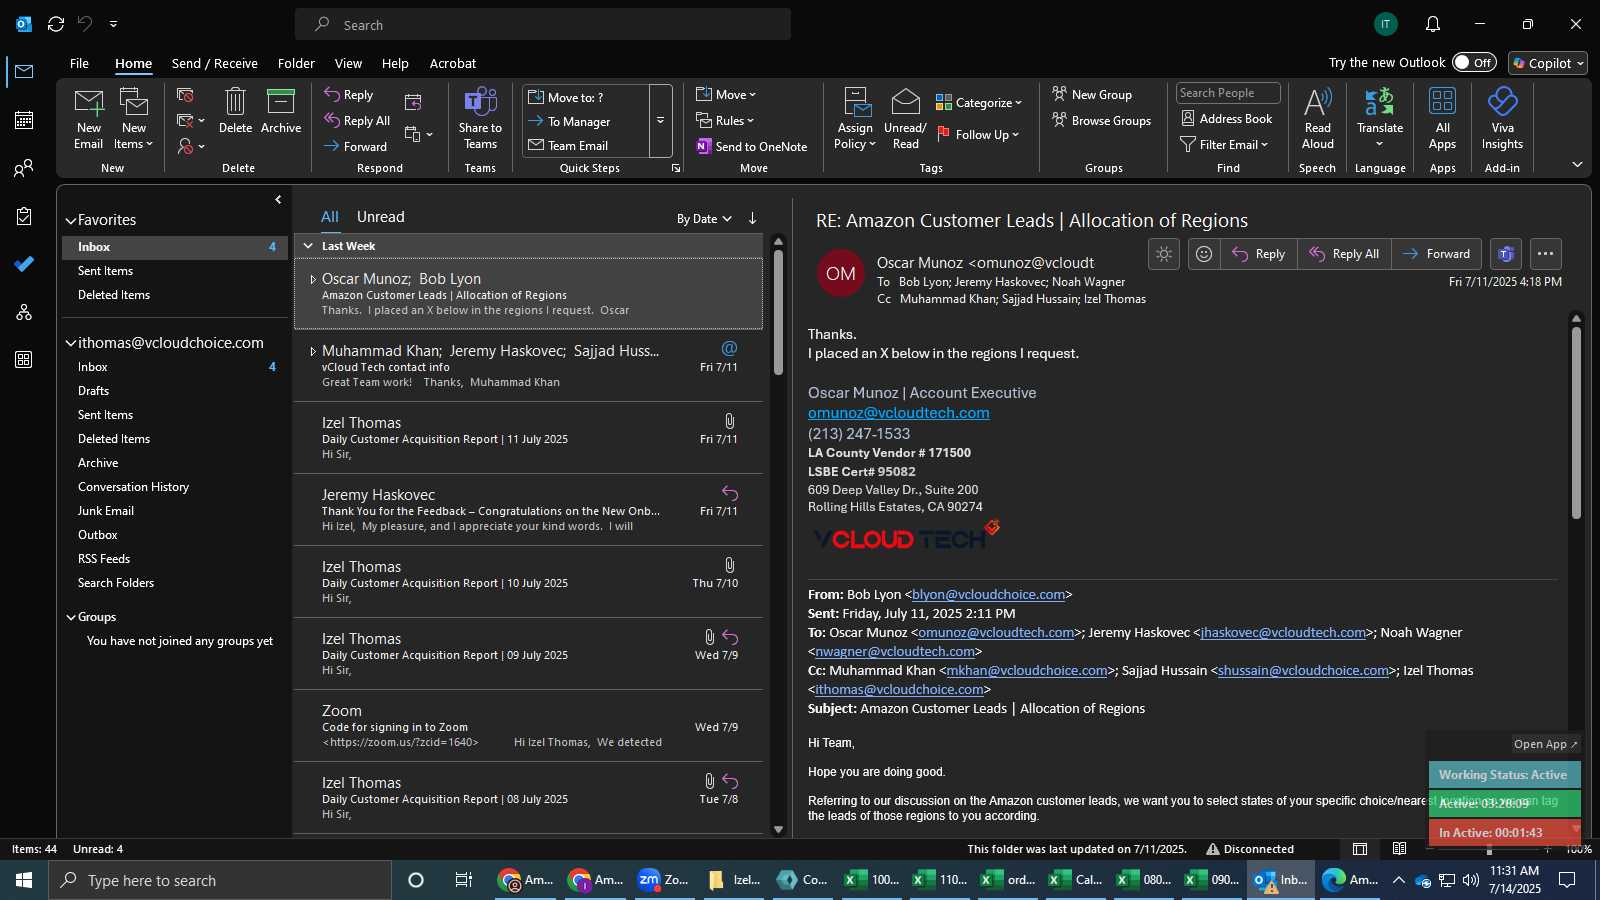Click Search box in title bar
Screen dimensions: 1600x900
[x=543, y=25]
